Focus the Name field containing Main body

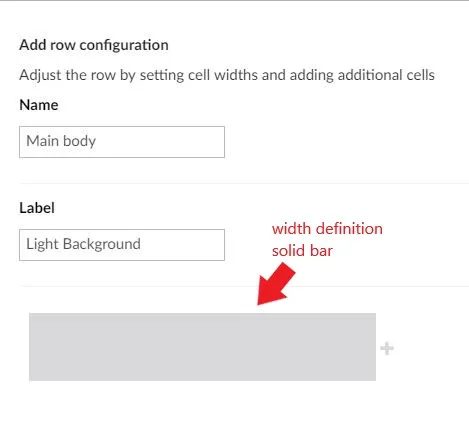122,142
